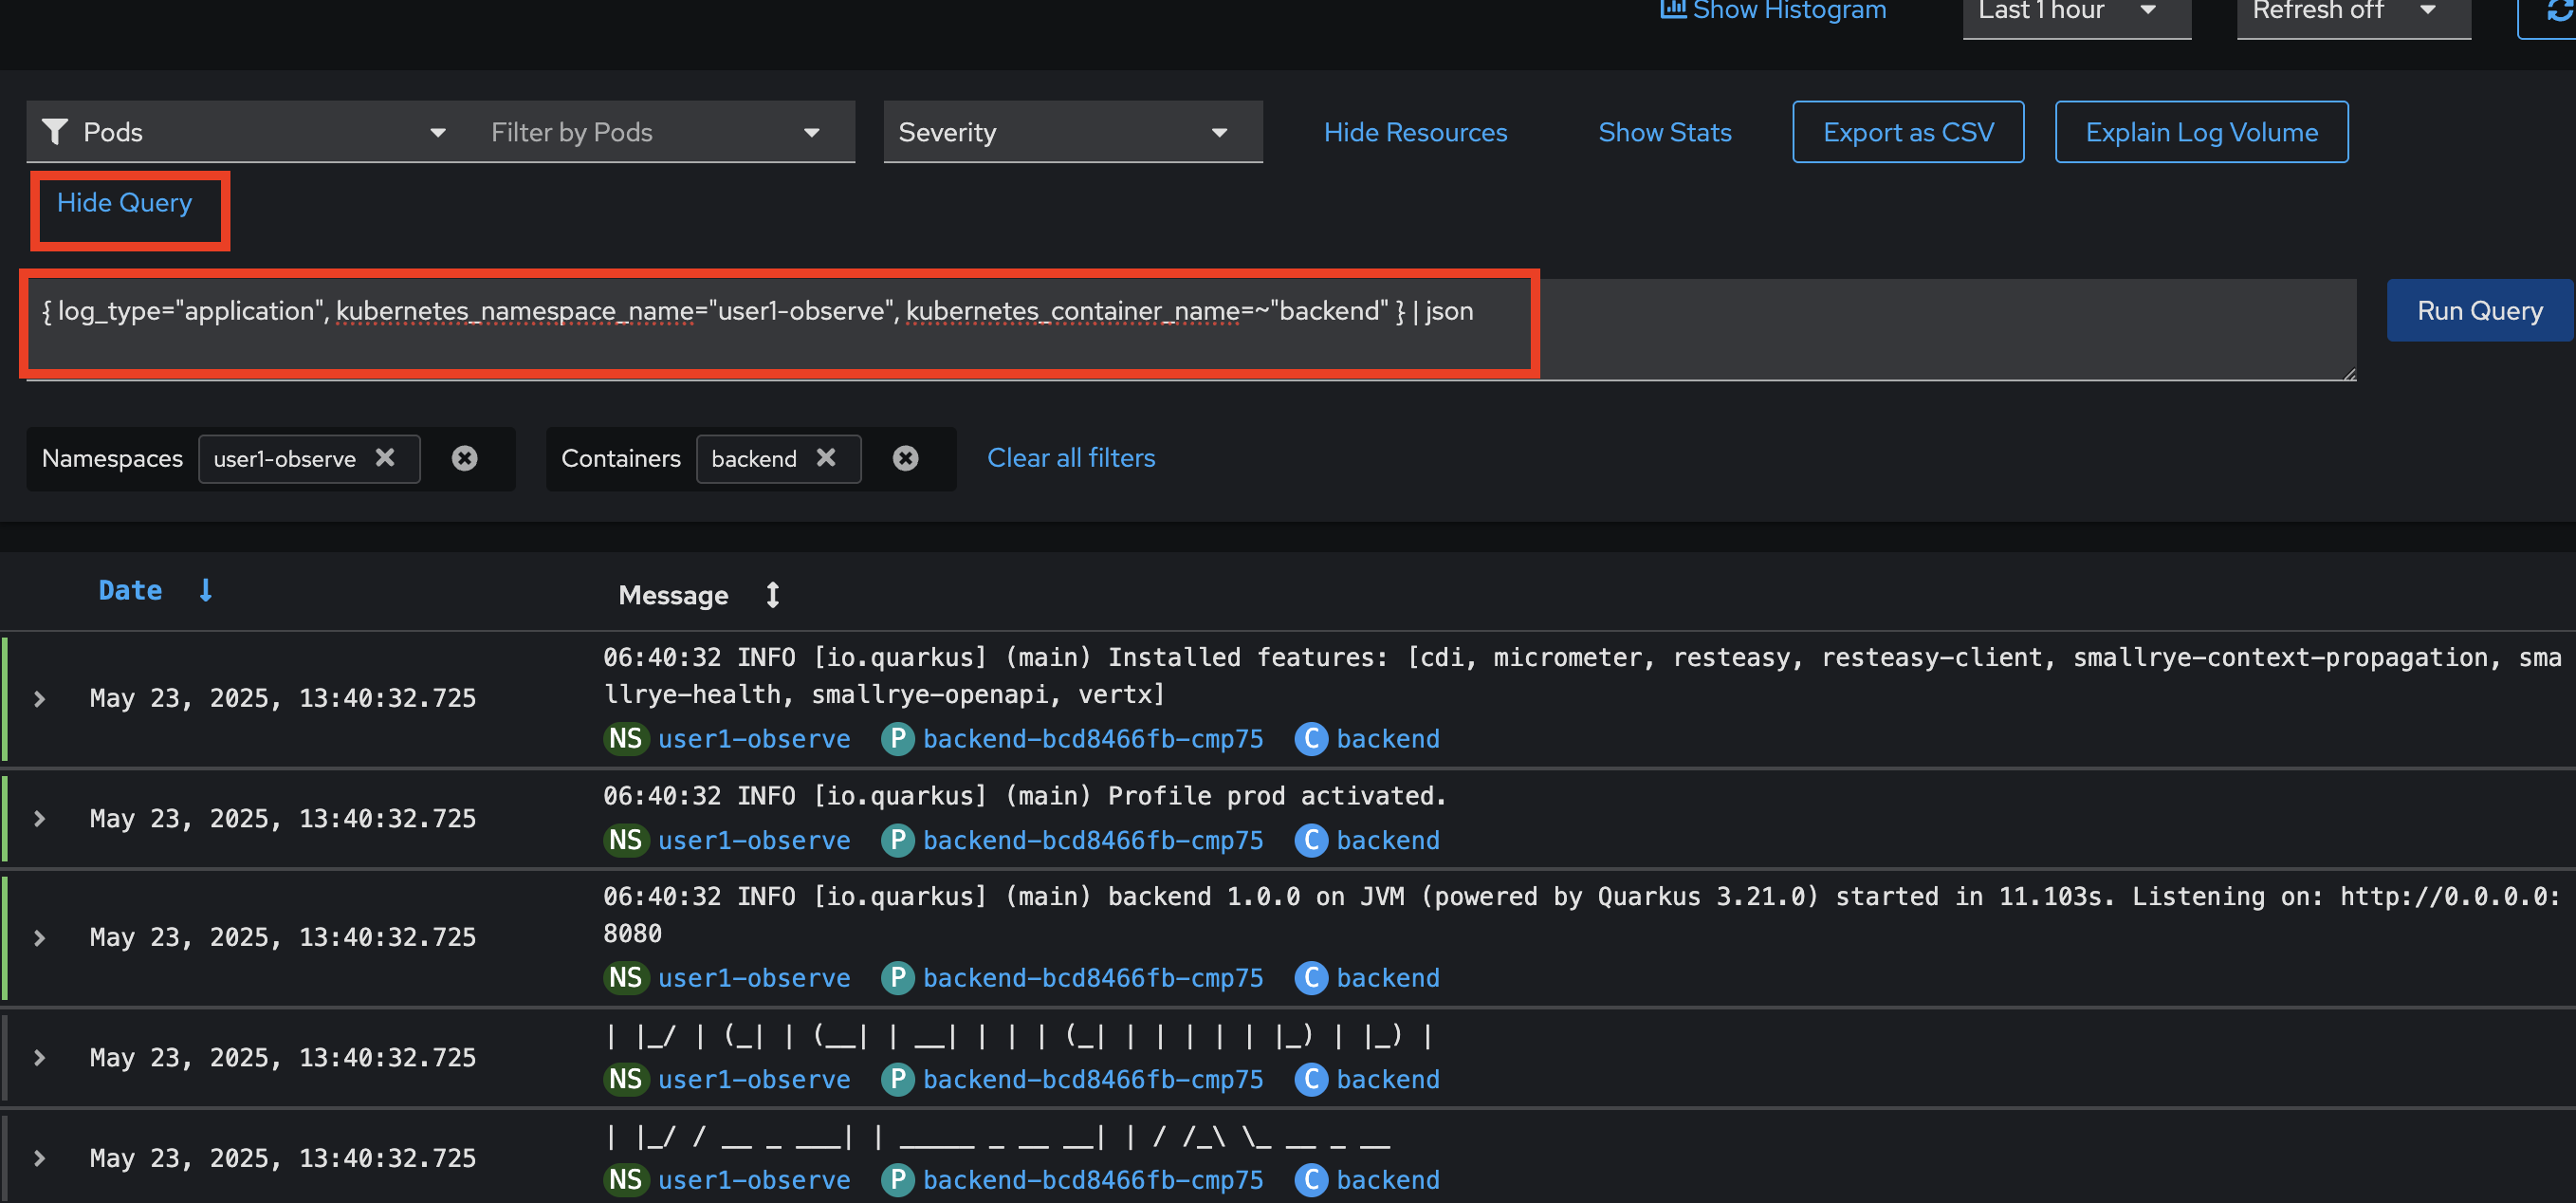
Task: Expand the fourth log row with ASCII art
Action: (40, 1057)
